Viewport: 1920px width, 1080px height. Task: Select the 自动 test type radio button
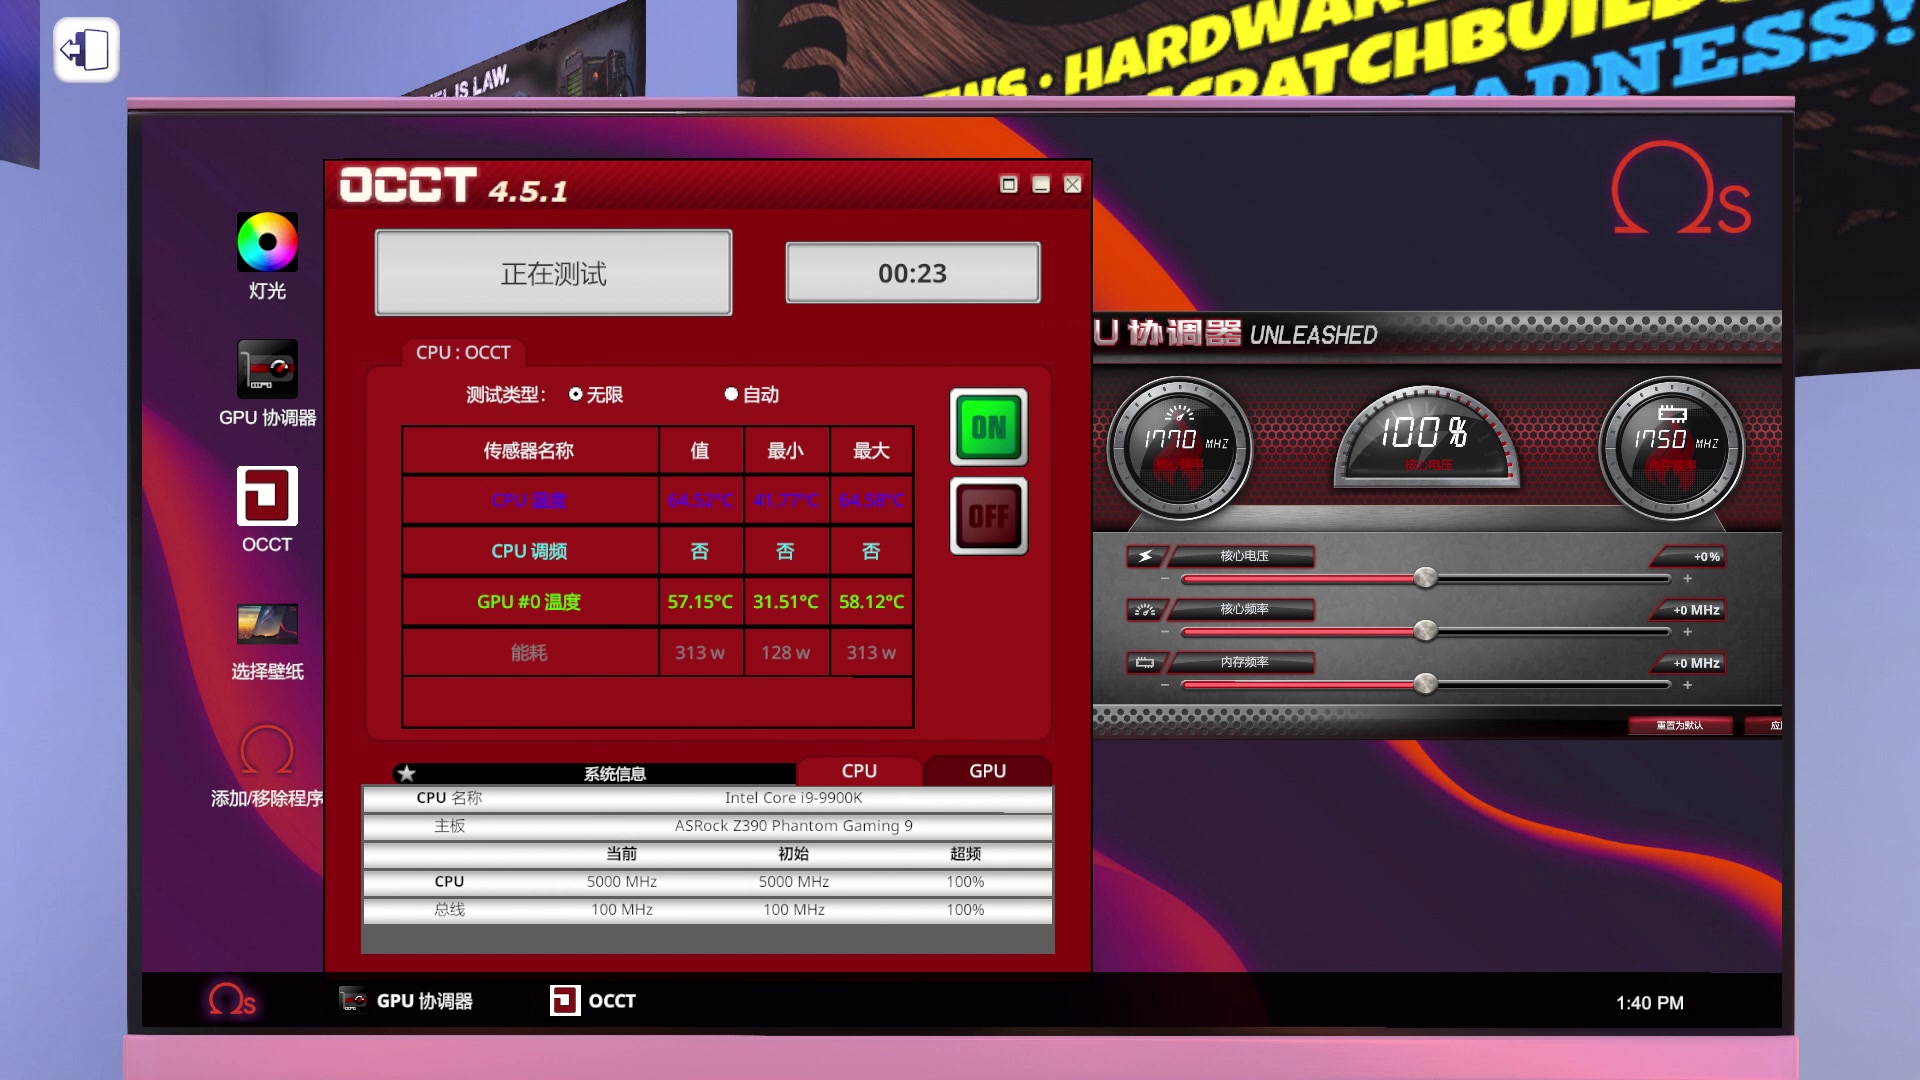[x=731, y=394]
